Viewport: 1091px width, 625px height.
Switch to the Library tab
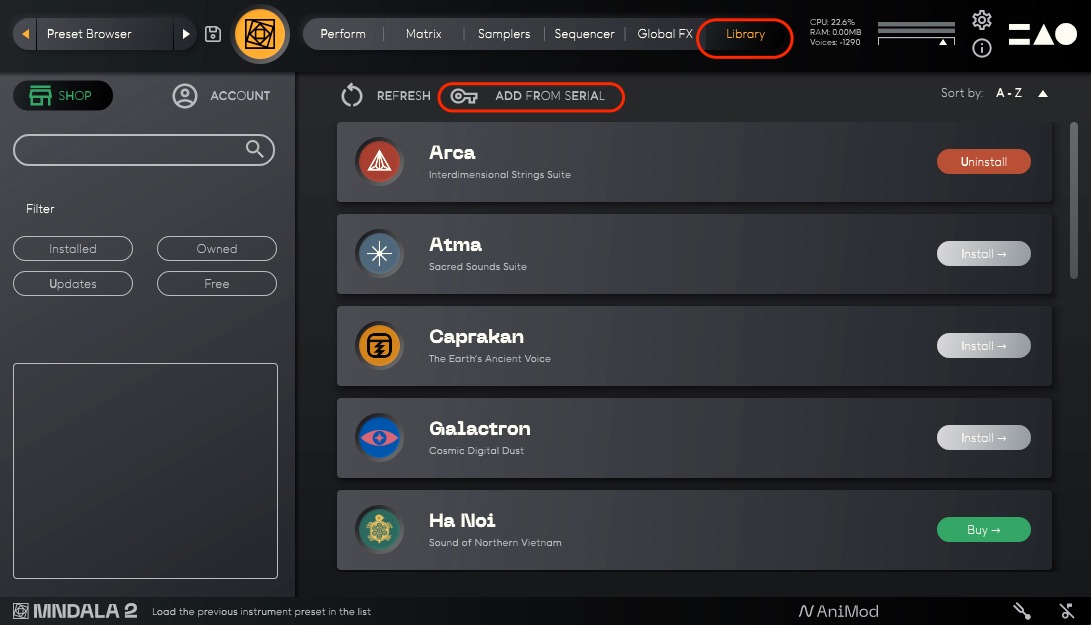(x=745, y=33)
